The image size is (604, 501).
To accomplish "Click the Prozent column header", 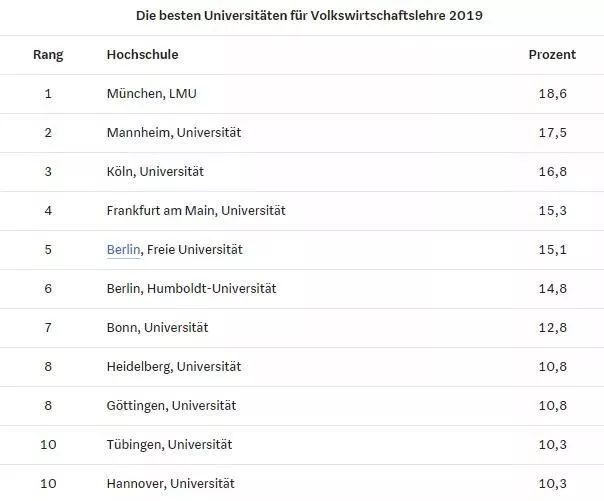I will 552,54.
